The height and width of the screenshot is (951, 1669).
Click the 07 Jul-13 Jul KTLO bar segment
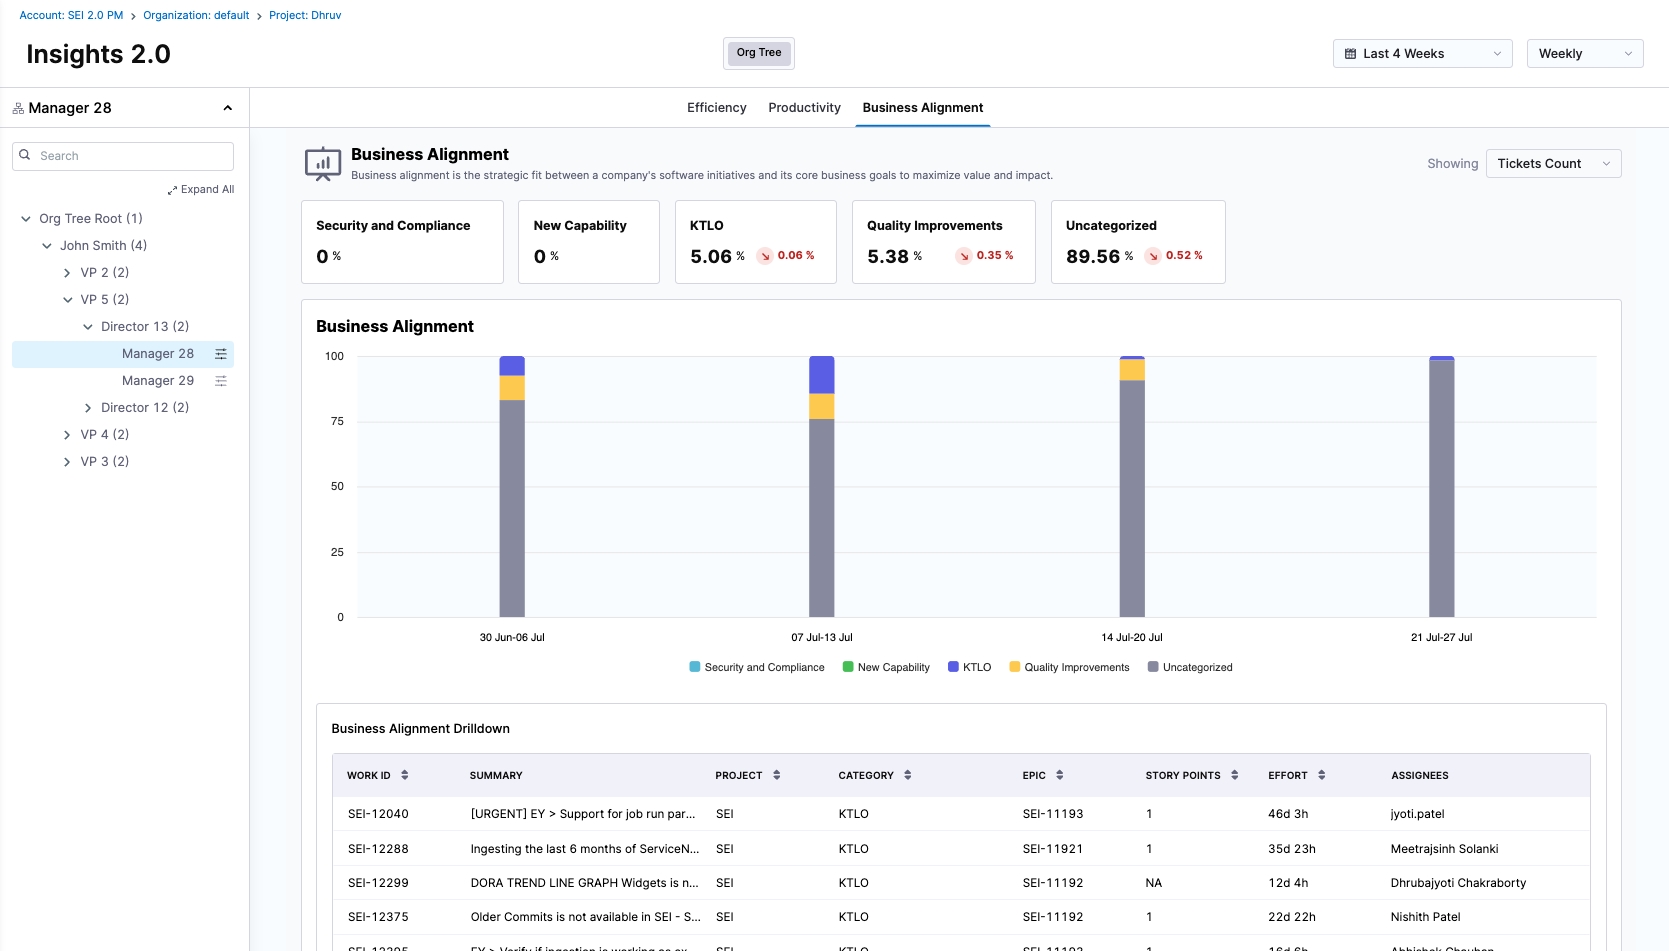[x=821, y=375]
